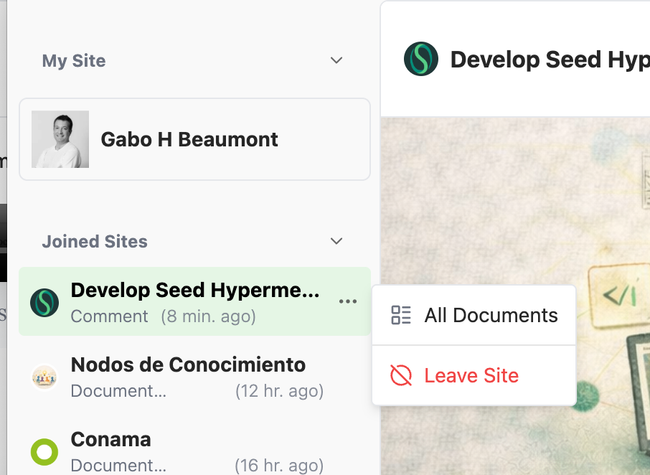Select the Gabo H Beaumont site name
The height and width of the screenshot is (475, 650).
click(189, 140)
